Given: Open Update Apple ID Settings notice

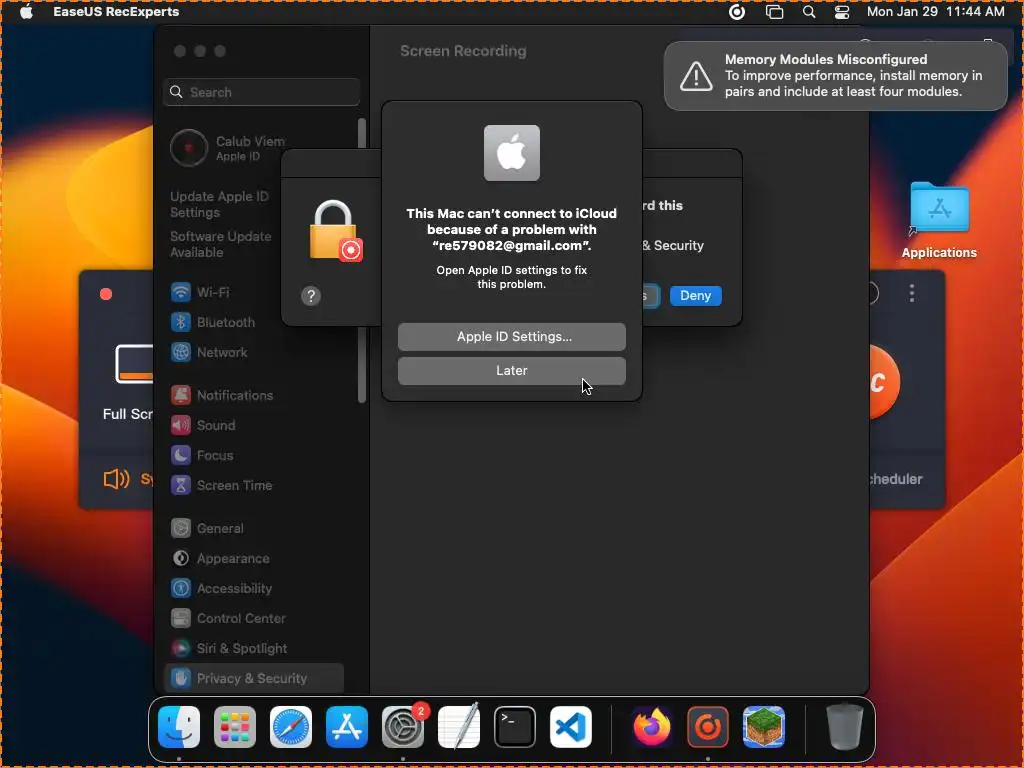Looking at the screenshot, I should coord(219,204).
